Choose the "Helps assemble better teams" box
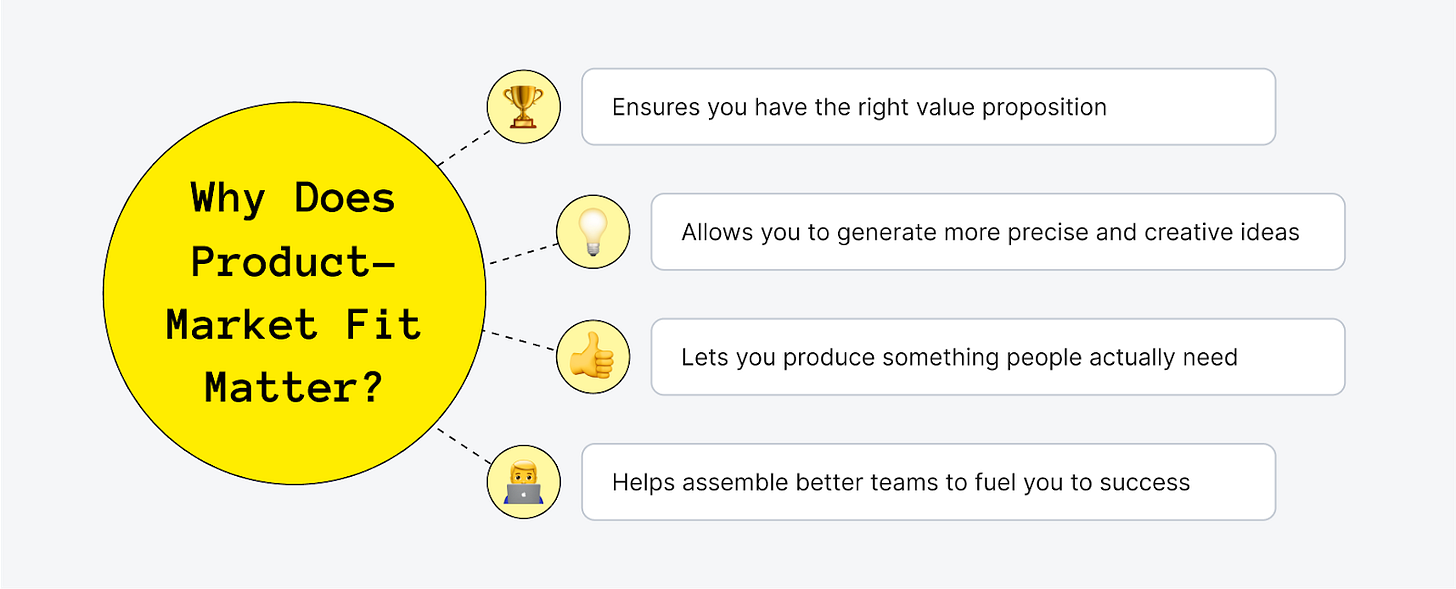The image size is (1456, 589). click(928, 482)
